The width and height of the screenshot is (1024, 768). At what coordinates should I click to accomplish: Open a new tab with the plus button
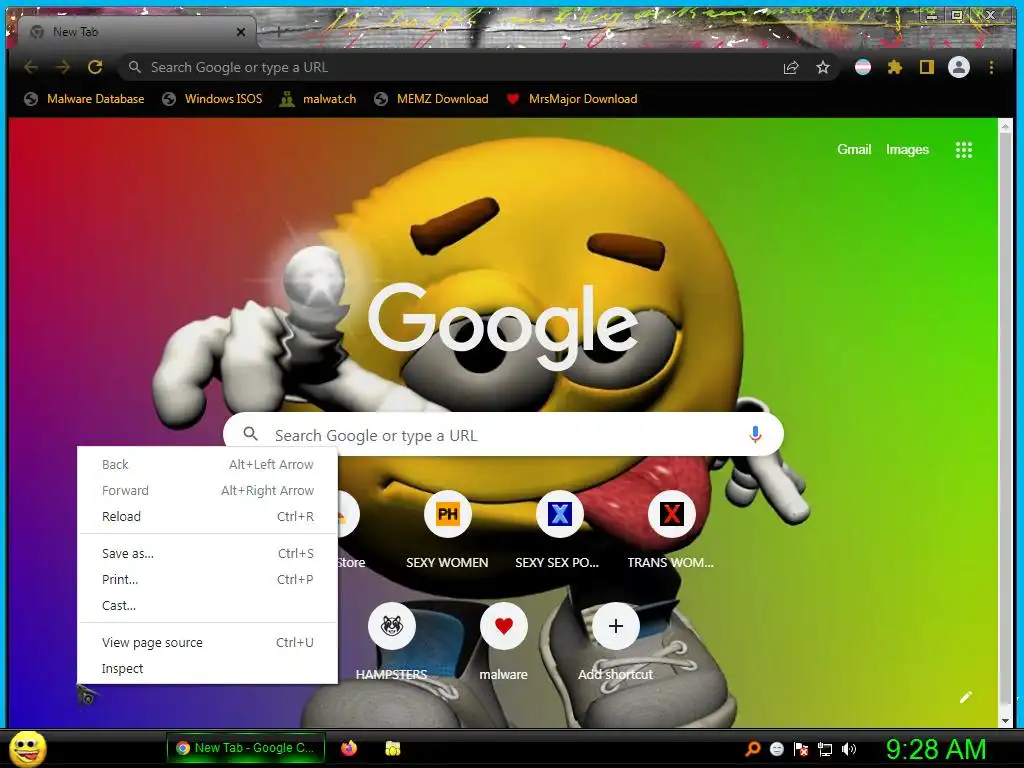(x=279, y=31)
